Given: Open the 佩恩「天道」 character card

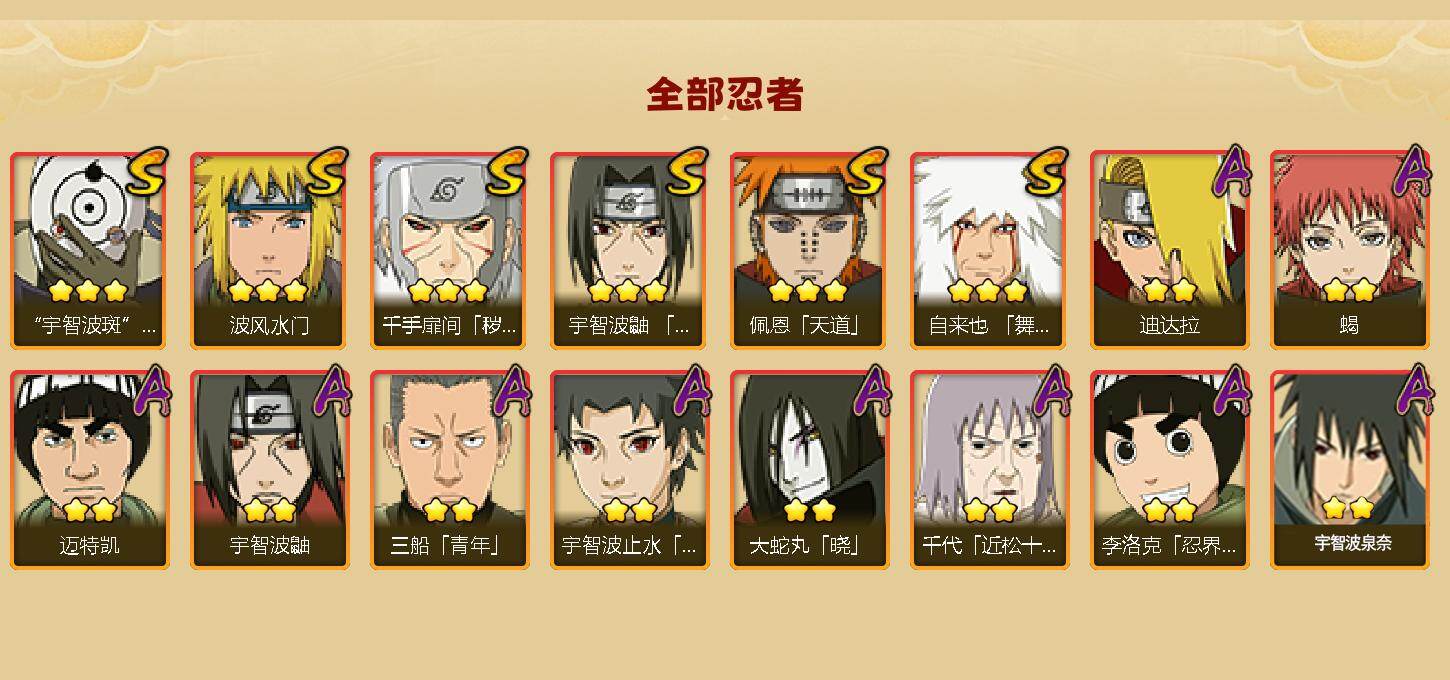Looking at the screenshot, I should click(x=809, y=250).
